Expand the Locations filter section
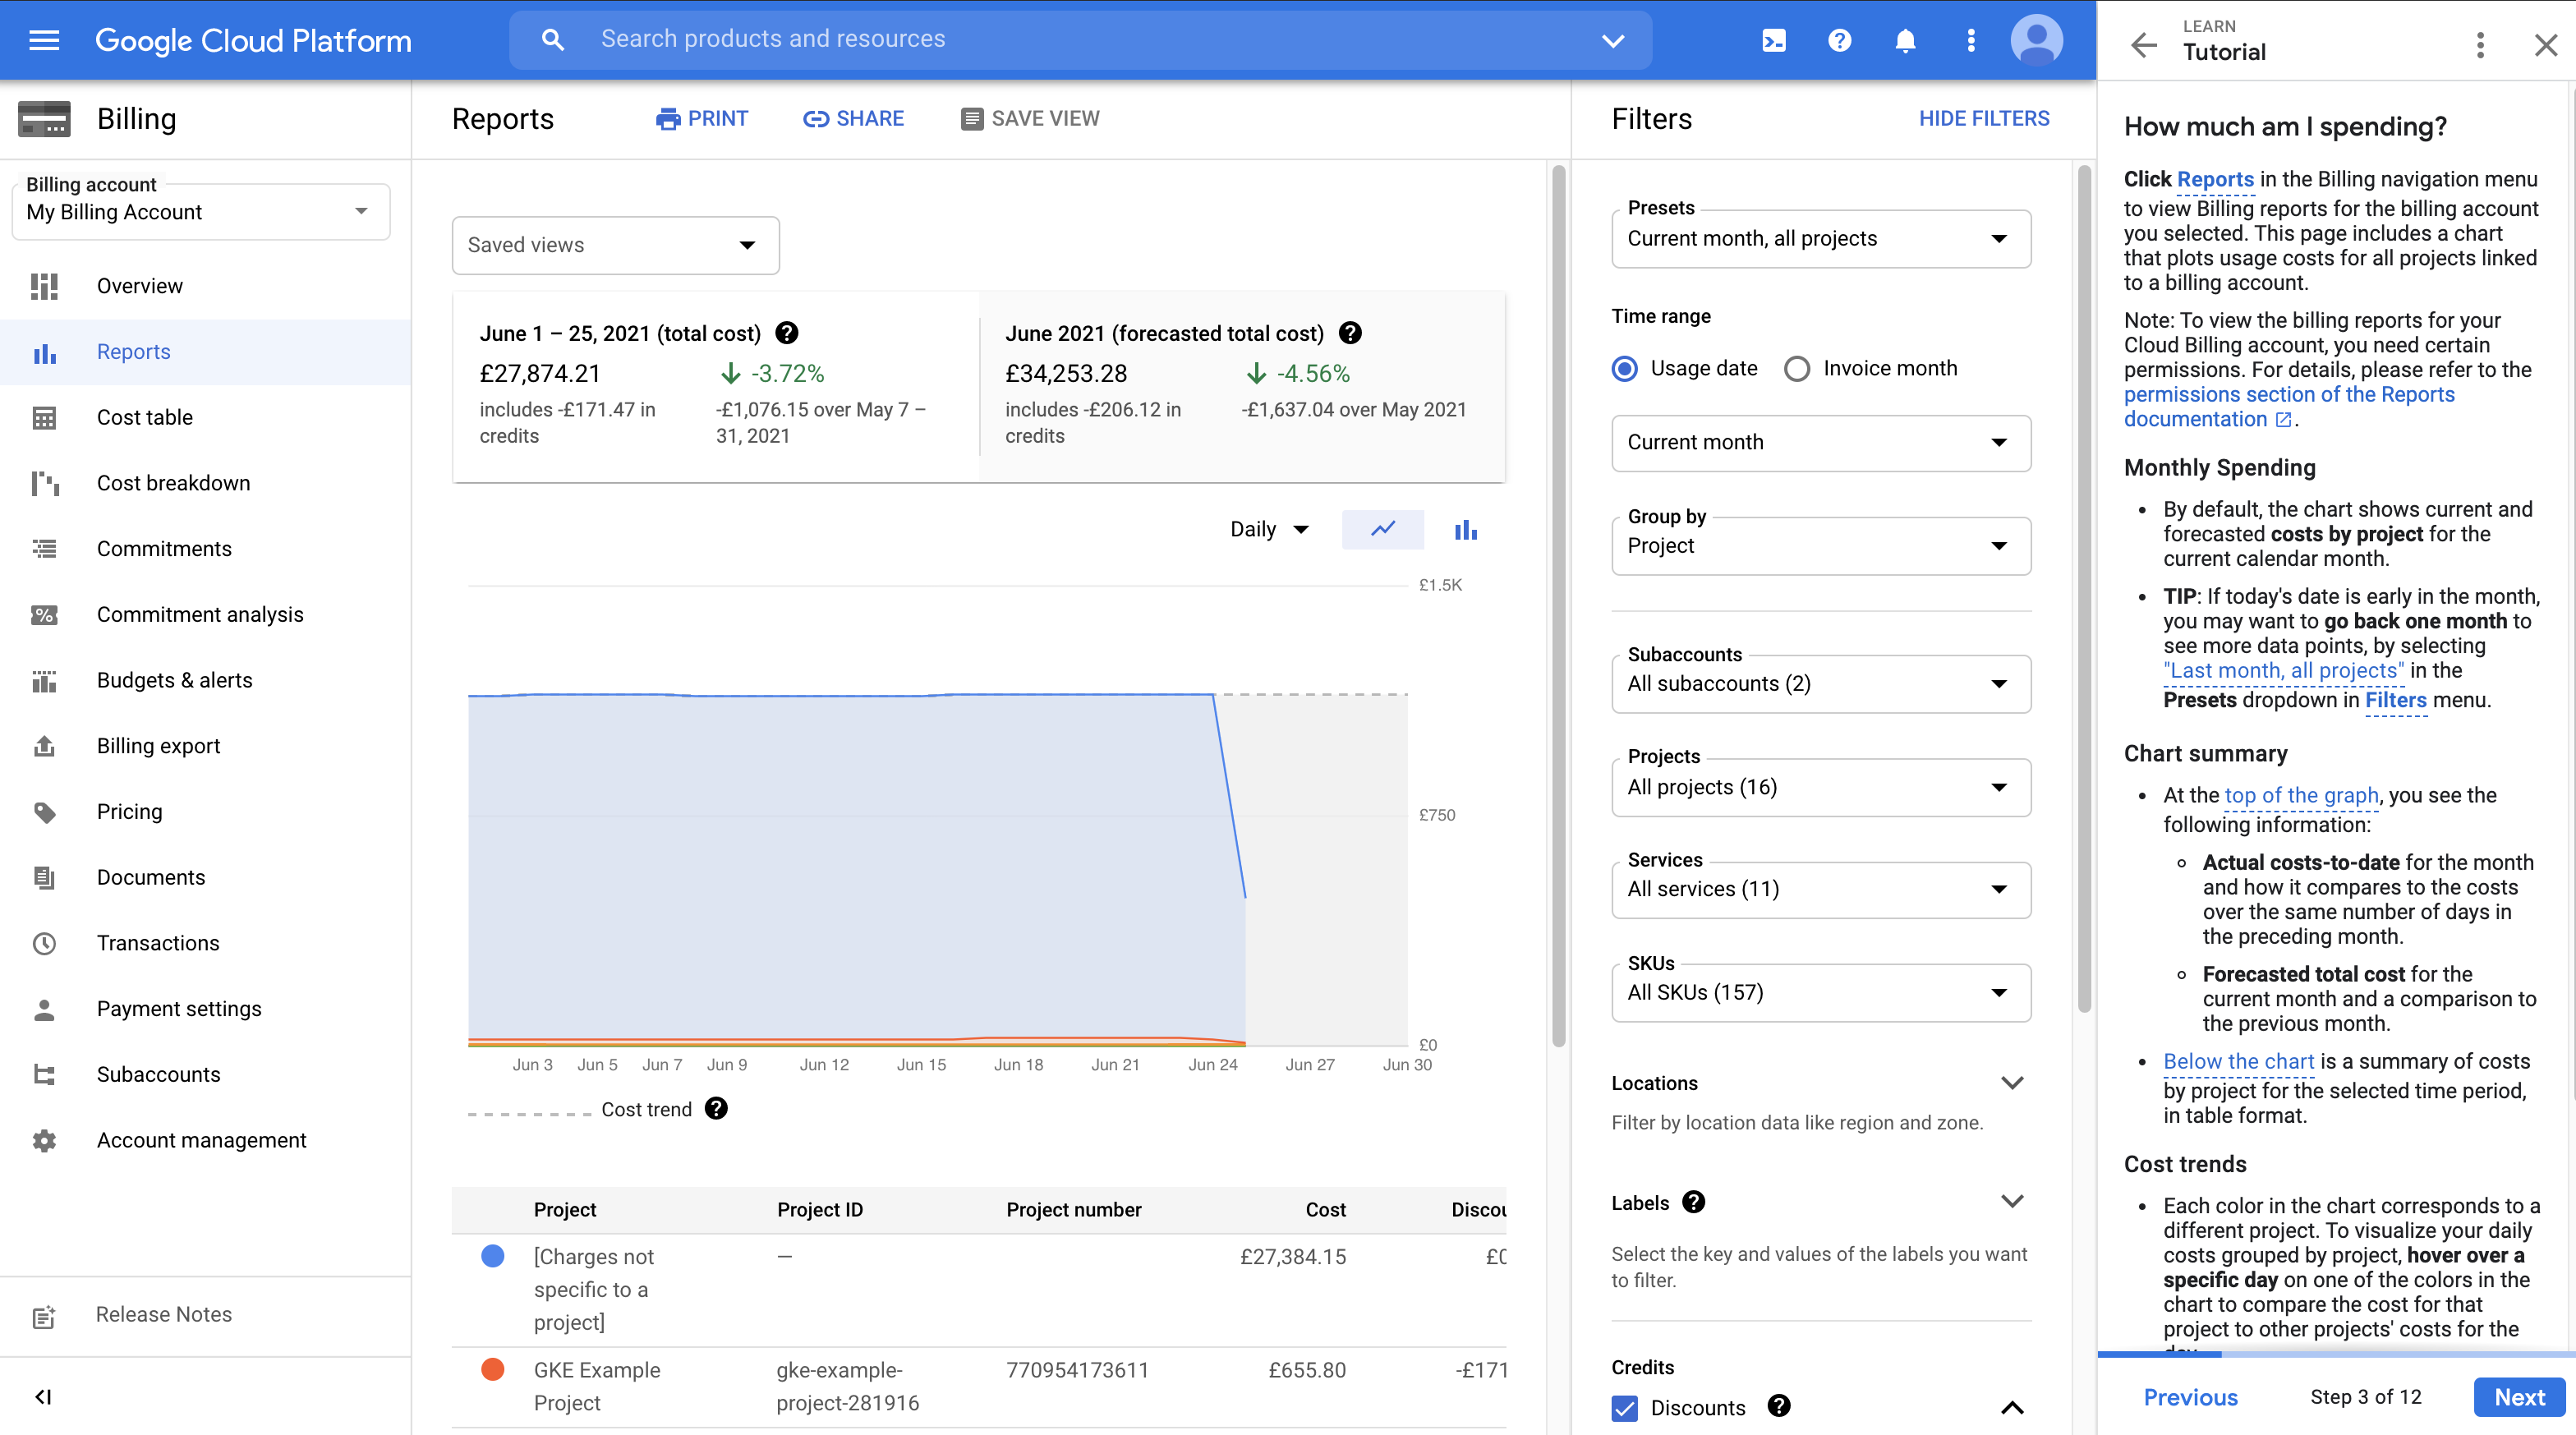 2012,1082
